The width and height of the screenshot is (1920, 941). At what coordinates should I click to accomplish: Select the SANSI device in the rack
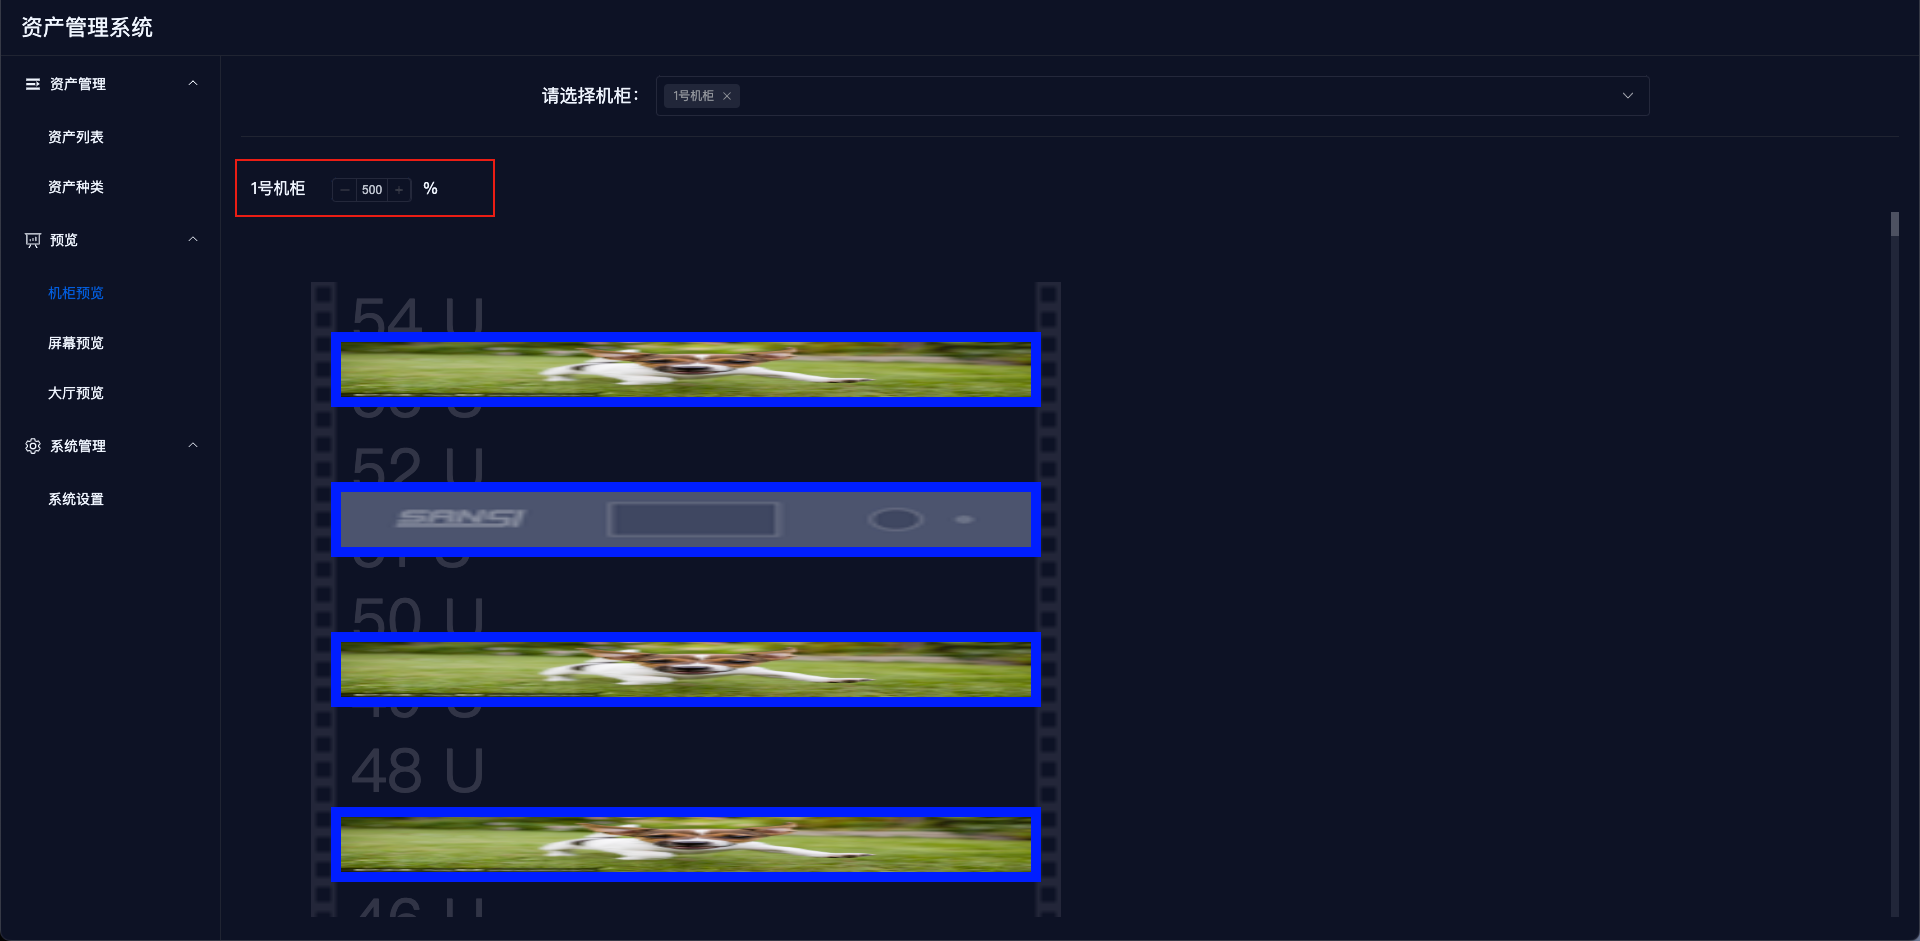click(x=686, y=519)
